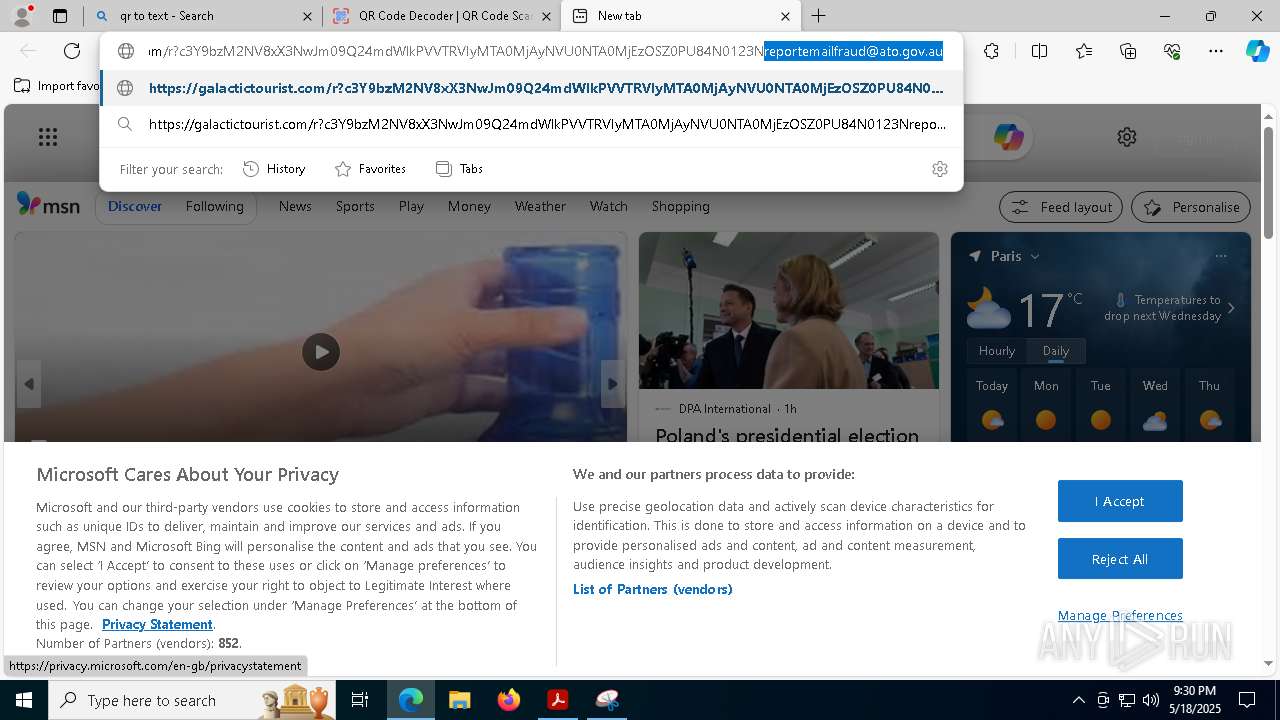Open Poland's presidential election article

coord(787,435)
